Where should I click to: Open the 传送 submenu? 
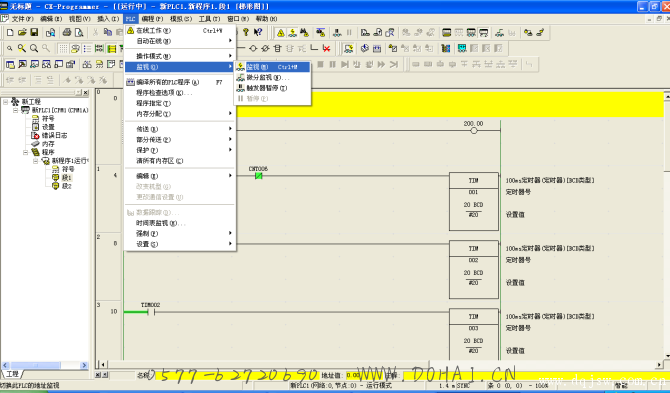point(180,129)
